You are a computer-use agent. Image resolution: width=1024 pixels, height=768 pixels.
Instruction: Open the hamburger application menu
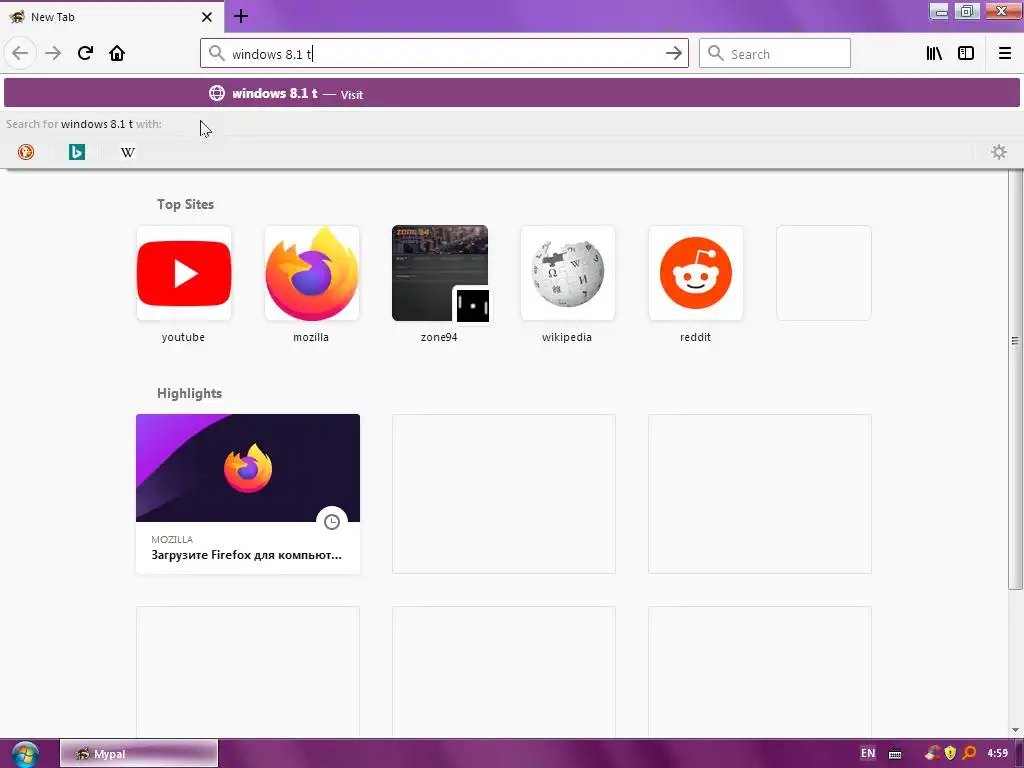(1004, 53)
